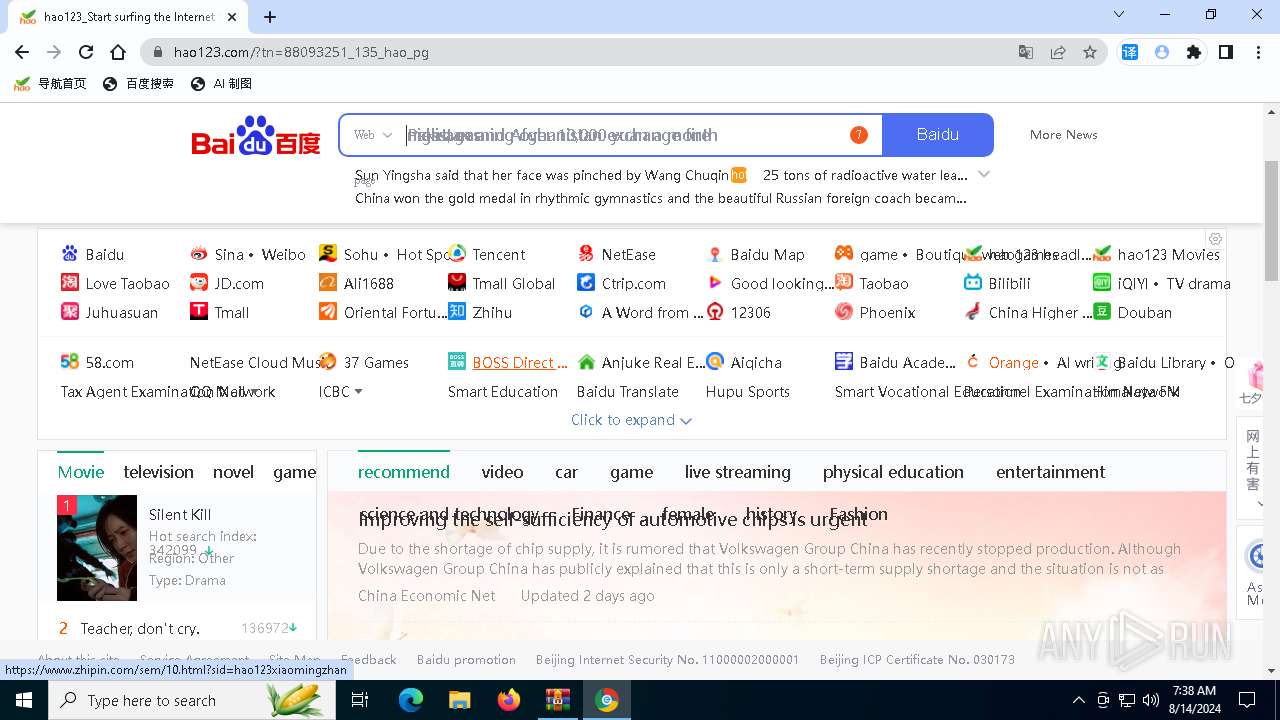Click Windows taskbar search box

(190, 700)
